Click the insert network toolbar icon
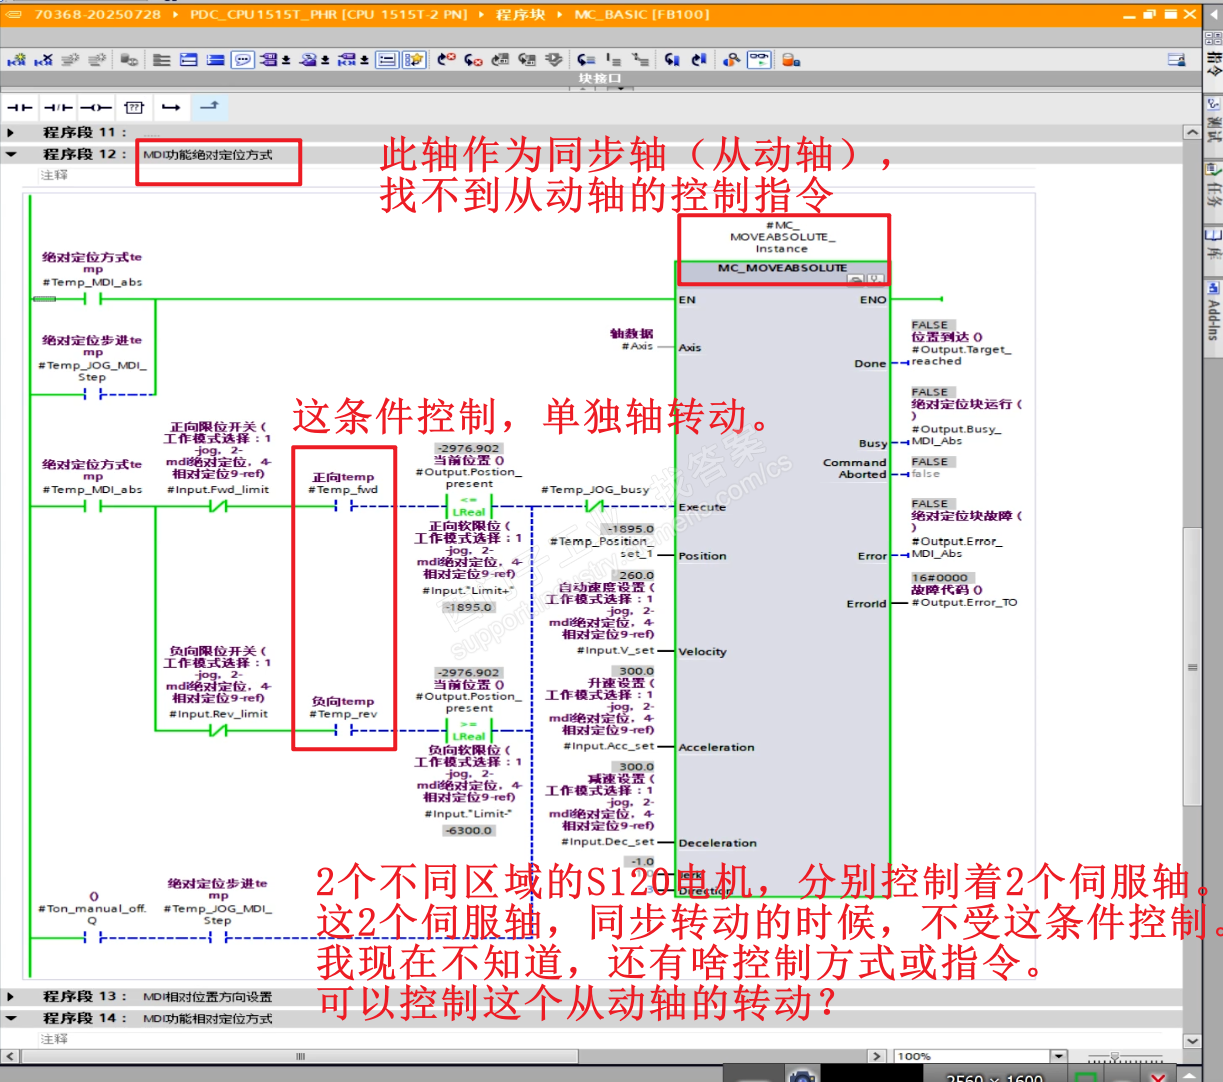The height and width of the screenshot is (1082, 1223). 17,60
